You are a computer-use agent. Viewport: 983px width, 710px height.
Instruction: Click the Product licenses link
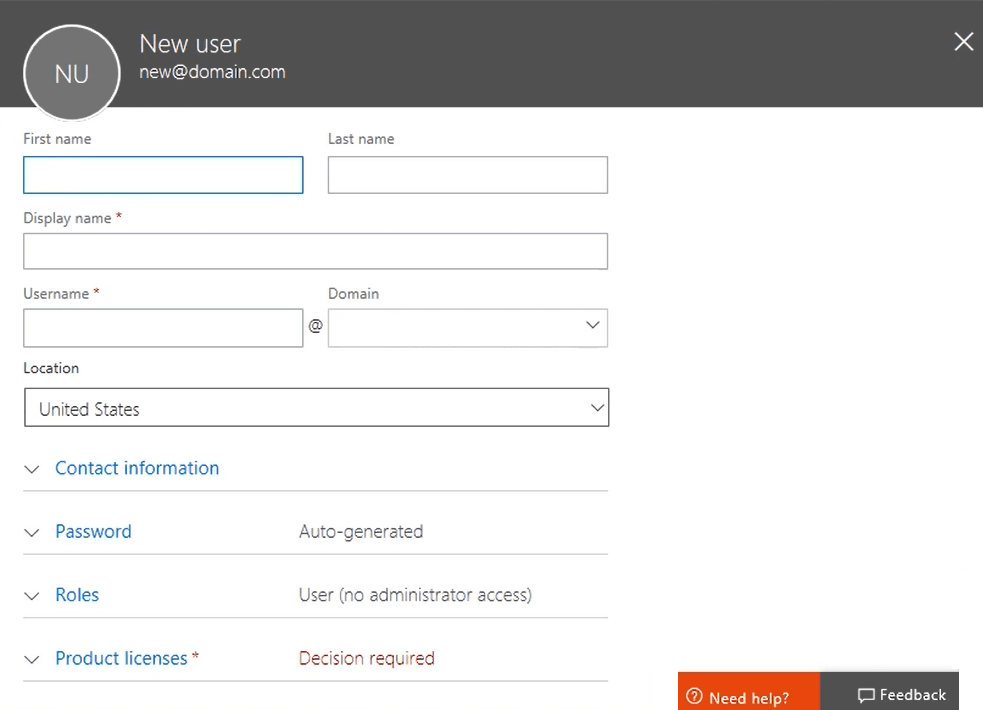(x=121, y=658)
